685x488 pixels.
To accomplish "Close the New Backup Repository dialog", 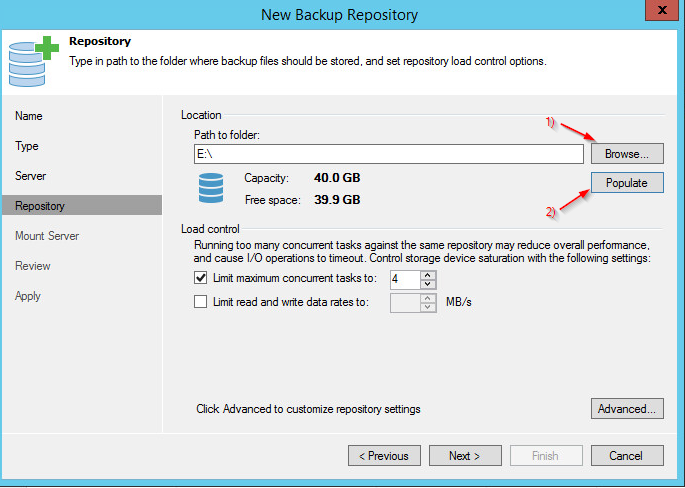I will [x=661, y=13].
